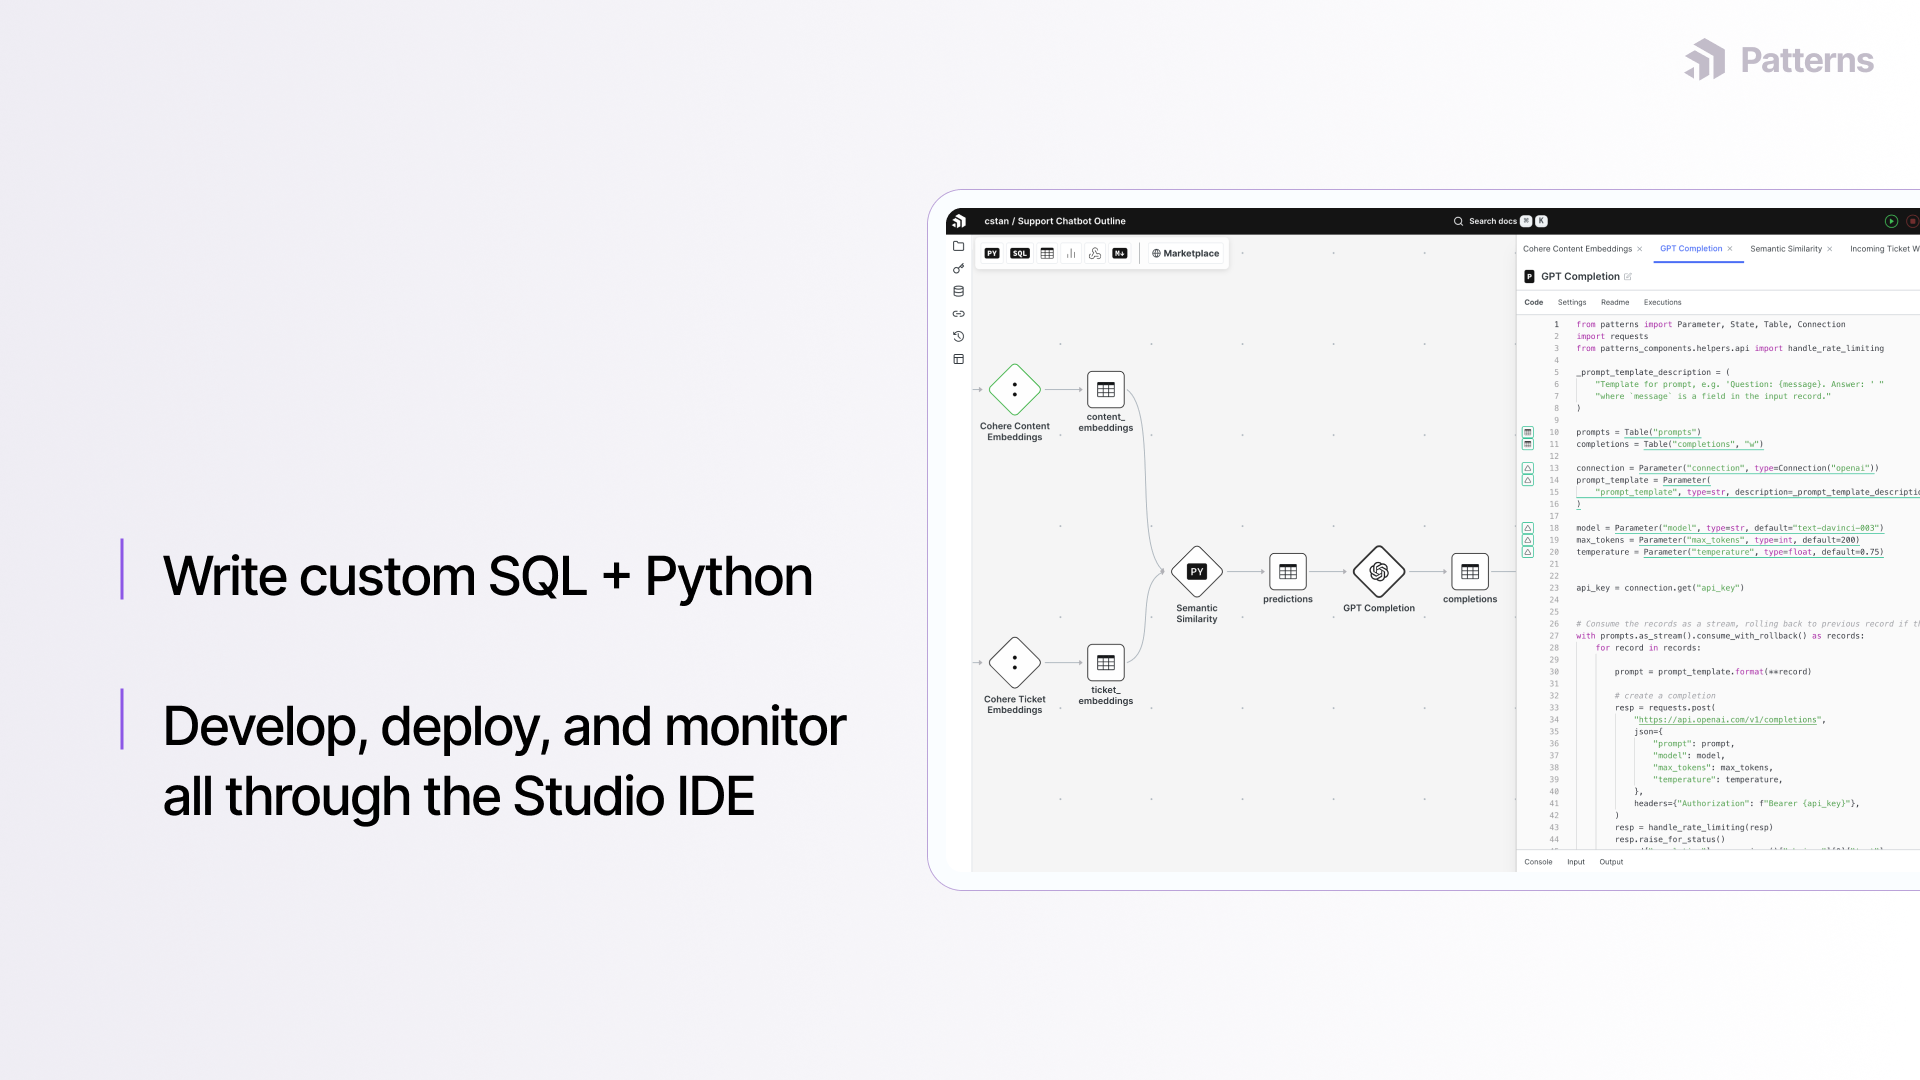Open the database sidebar panel

click(958, 292)
